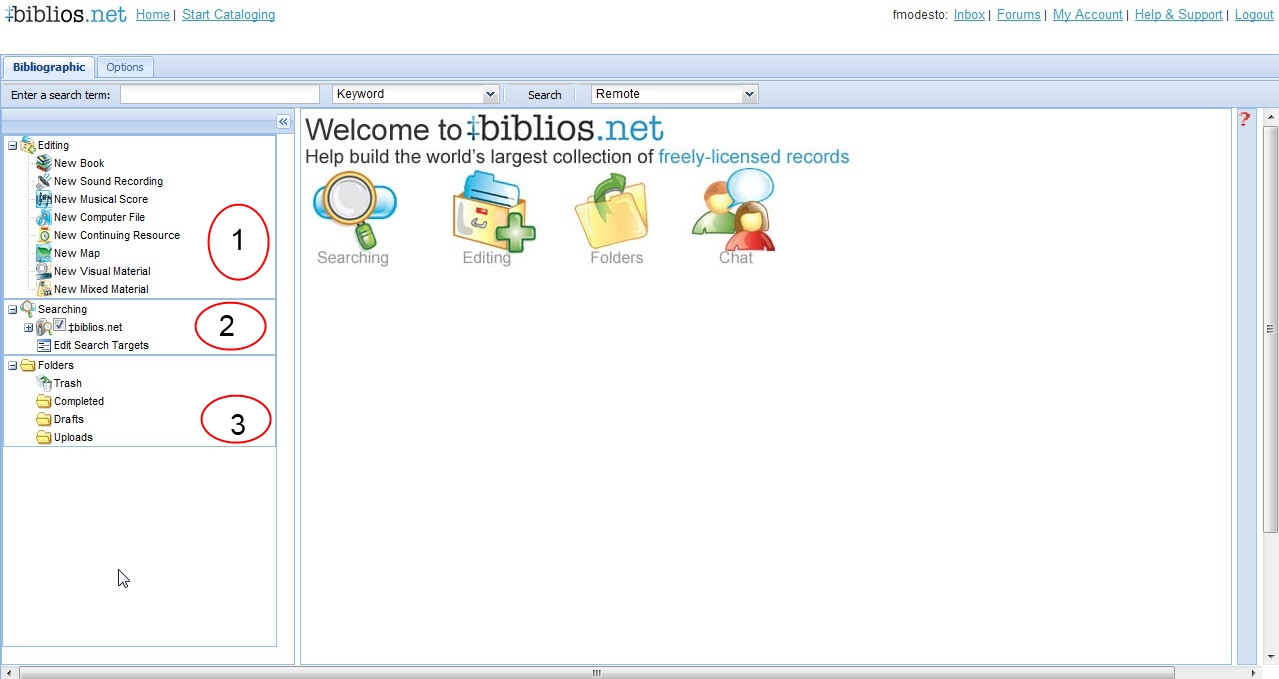This screenshot has width=1279, height=679.
Task: Open the Start Cataloging link
Action: tap(228, 15)
